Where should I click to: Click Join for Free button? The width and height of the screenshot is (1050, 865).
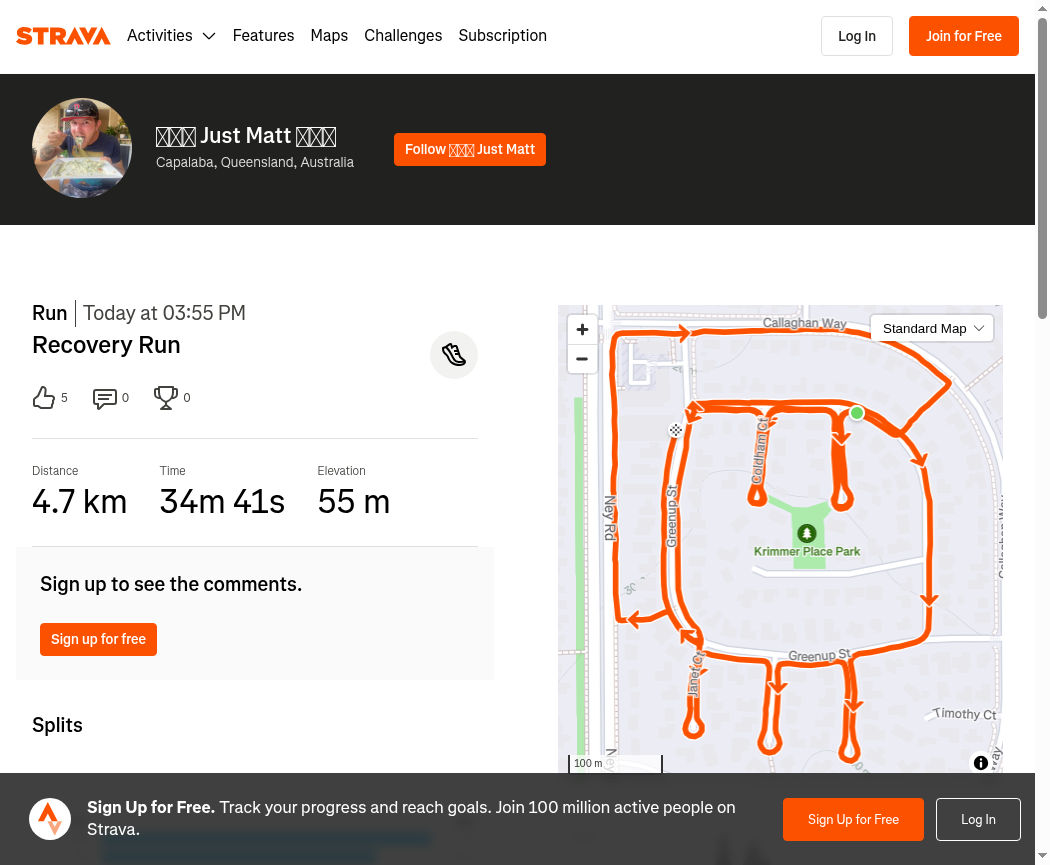click(964, 36)
